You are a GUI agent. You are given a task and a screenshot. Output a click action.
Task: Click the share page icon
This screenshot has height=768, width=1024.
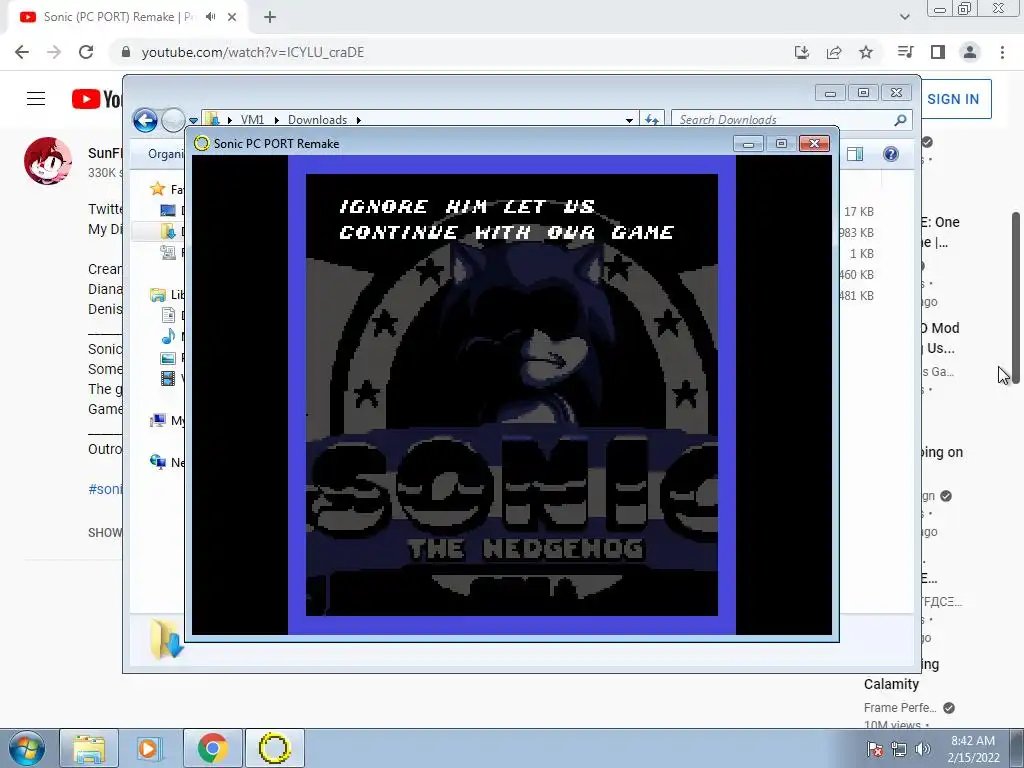point(834,52)
